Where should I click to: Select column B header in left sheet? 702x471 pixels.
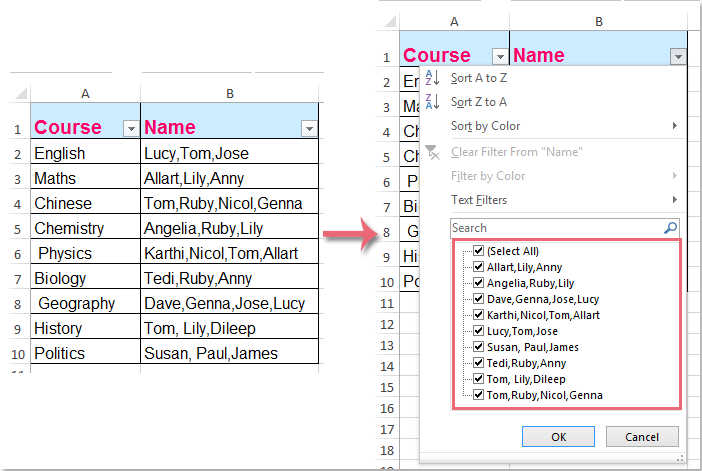[x=230, y=94]
